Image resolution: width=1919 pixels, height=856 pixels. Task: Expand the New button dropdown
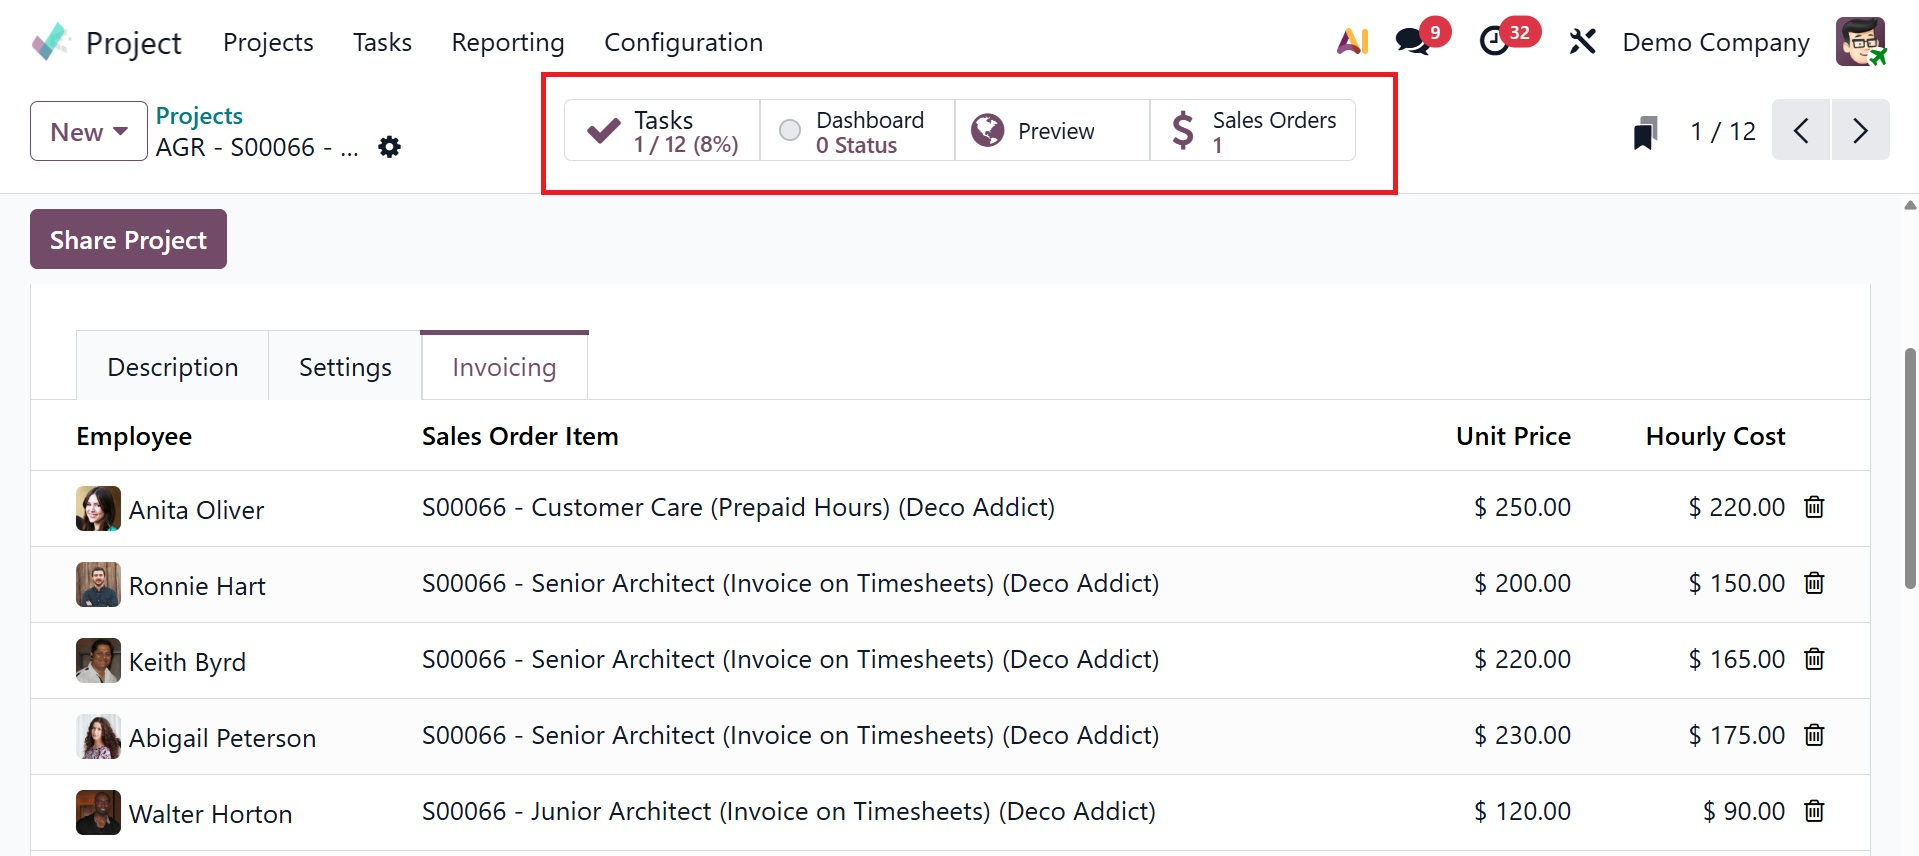[x=120, y=132]
